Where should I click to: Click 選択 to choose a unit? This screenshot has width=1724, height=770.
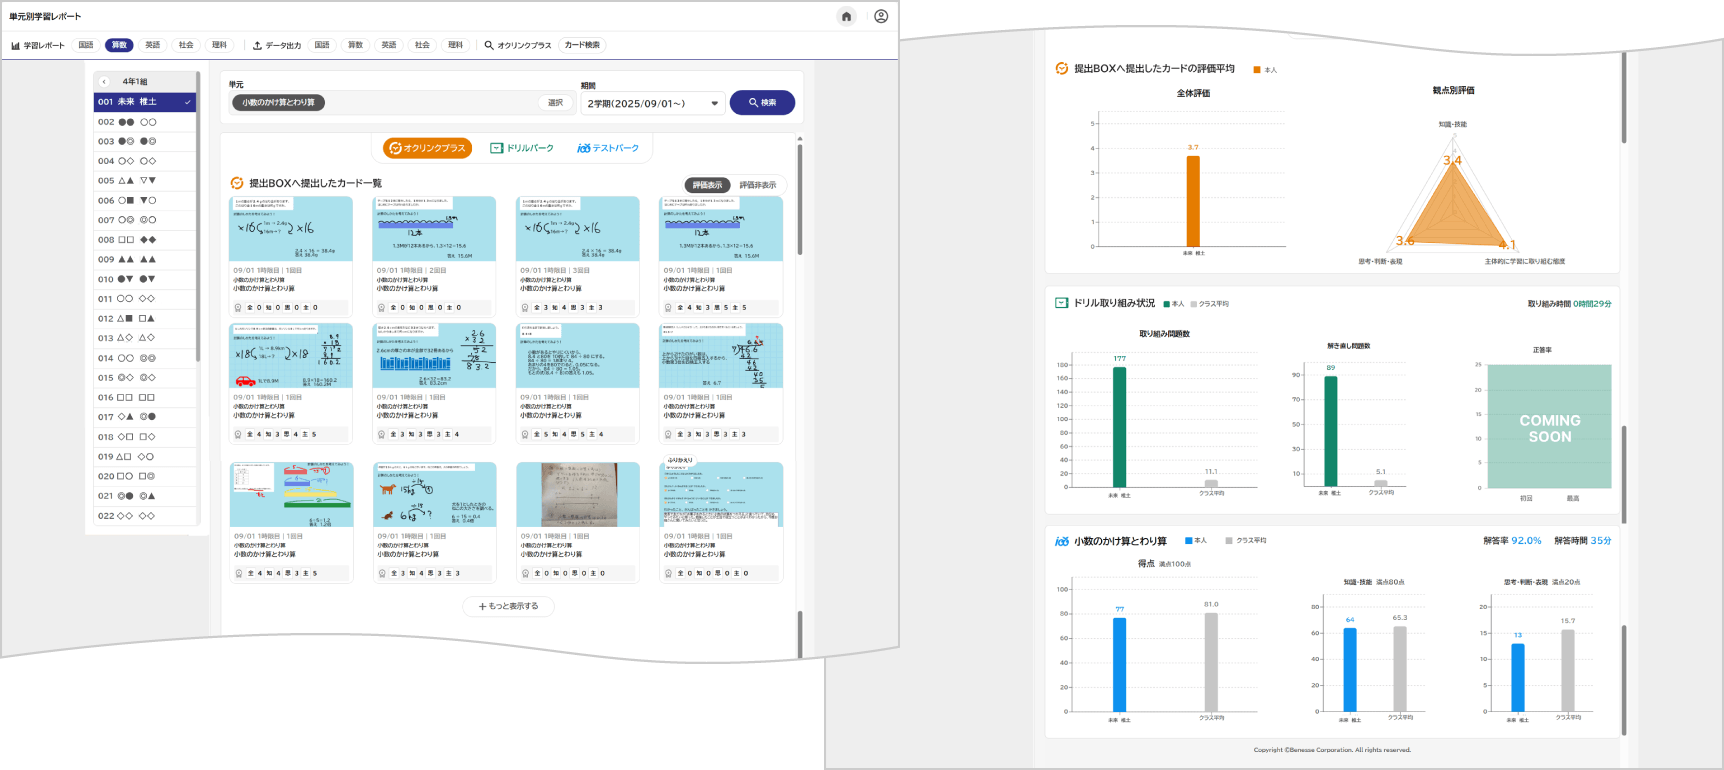click(555, 103)
